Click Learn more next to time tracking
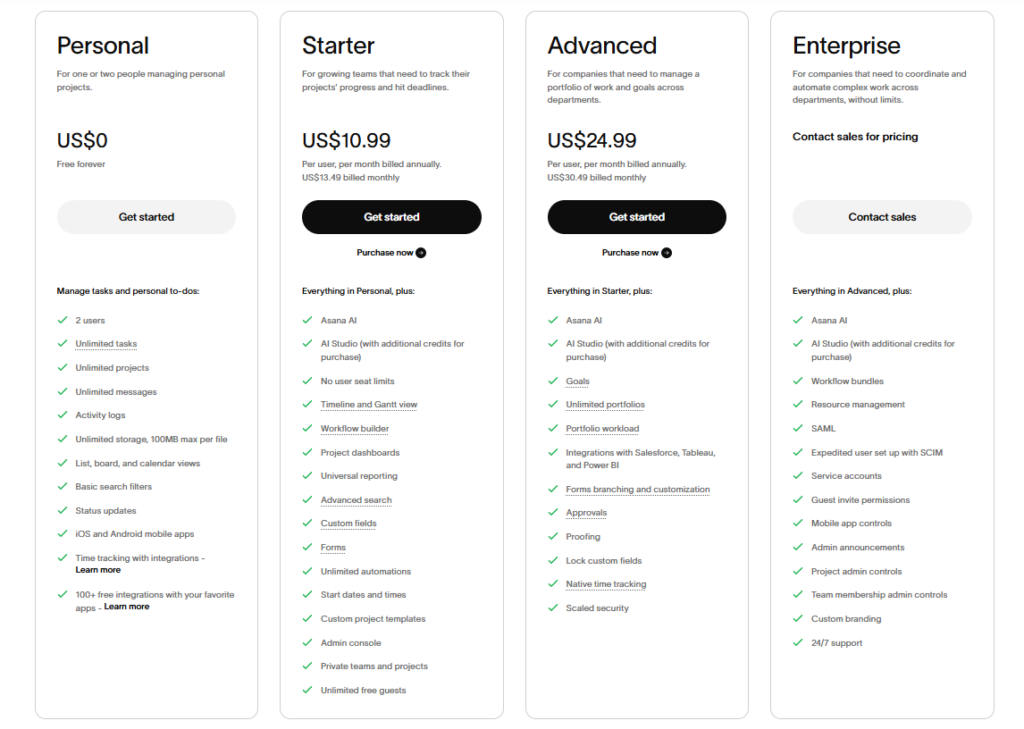Viewport: 1024px width, 729px height. tap(98, 570)
